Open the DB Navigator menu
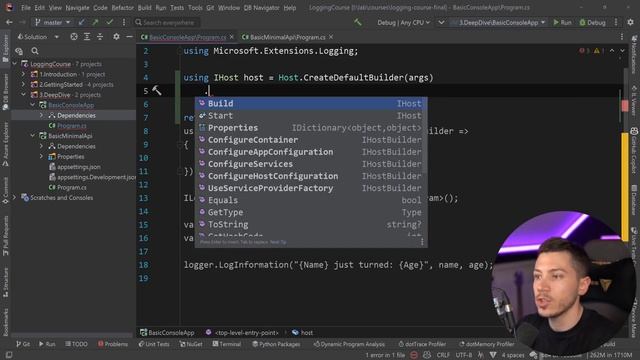 261,8
